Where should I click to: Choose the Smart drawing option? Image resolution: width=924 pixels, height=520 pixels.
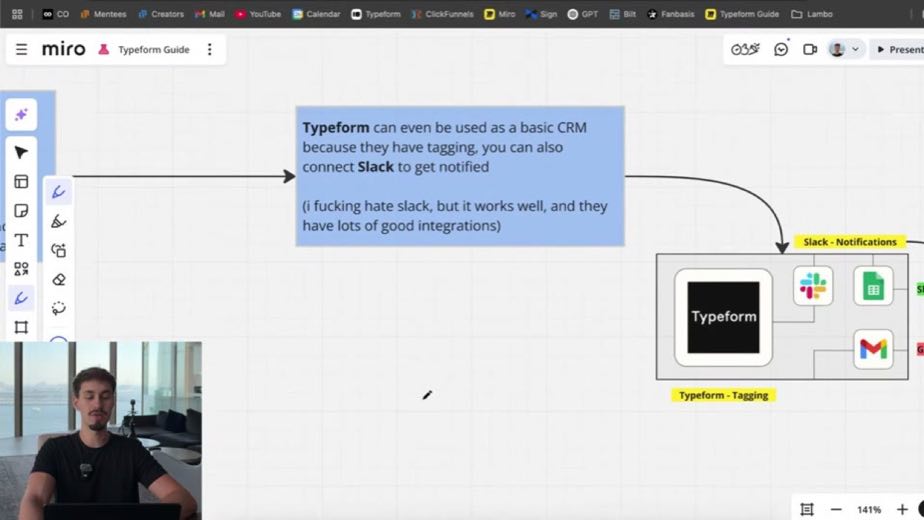click(58, 250)
